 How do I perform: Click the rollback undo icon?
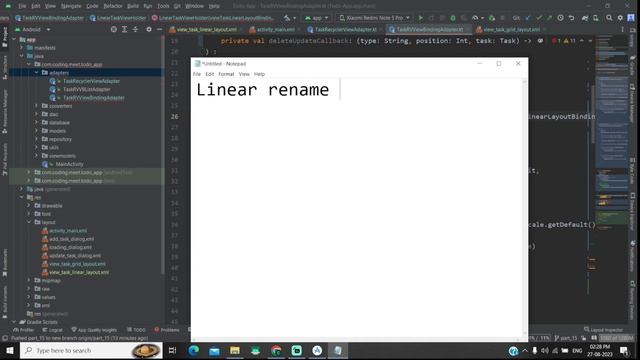[571, 18]
